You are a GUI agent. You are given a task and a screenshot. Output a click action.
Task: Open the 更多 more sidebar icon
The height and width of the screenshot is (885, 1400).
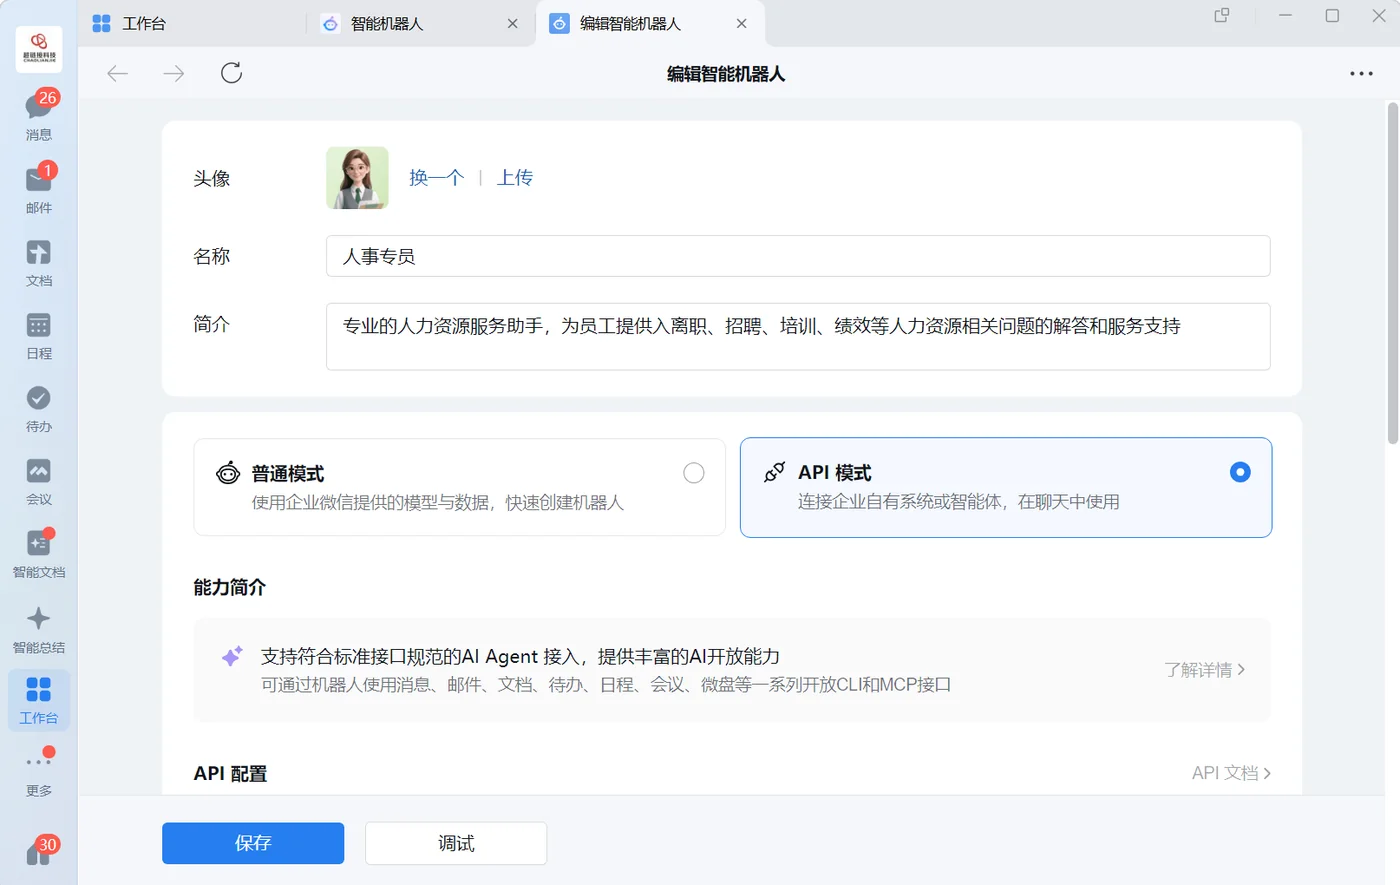click(39, 772)
